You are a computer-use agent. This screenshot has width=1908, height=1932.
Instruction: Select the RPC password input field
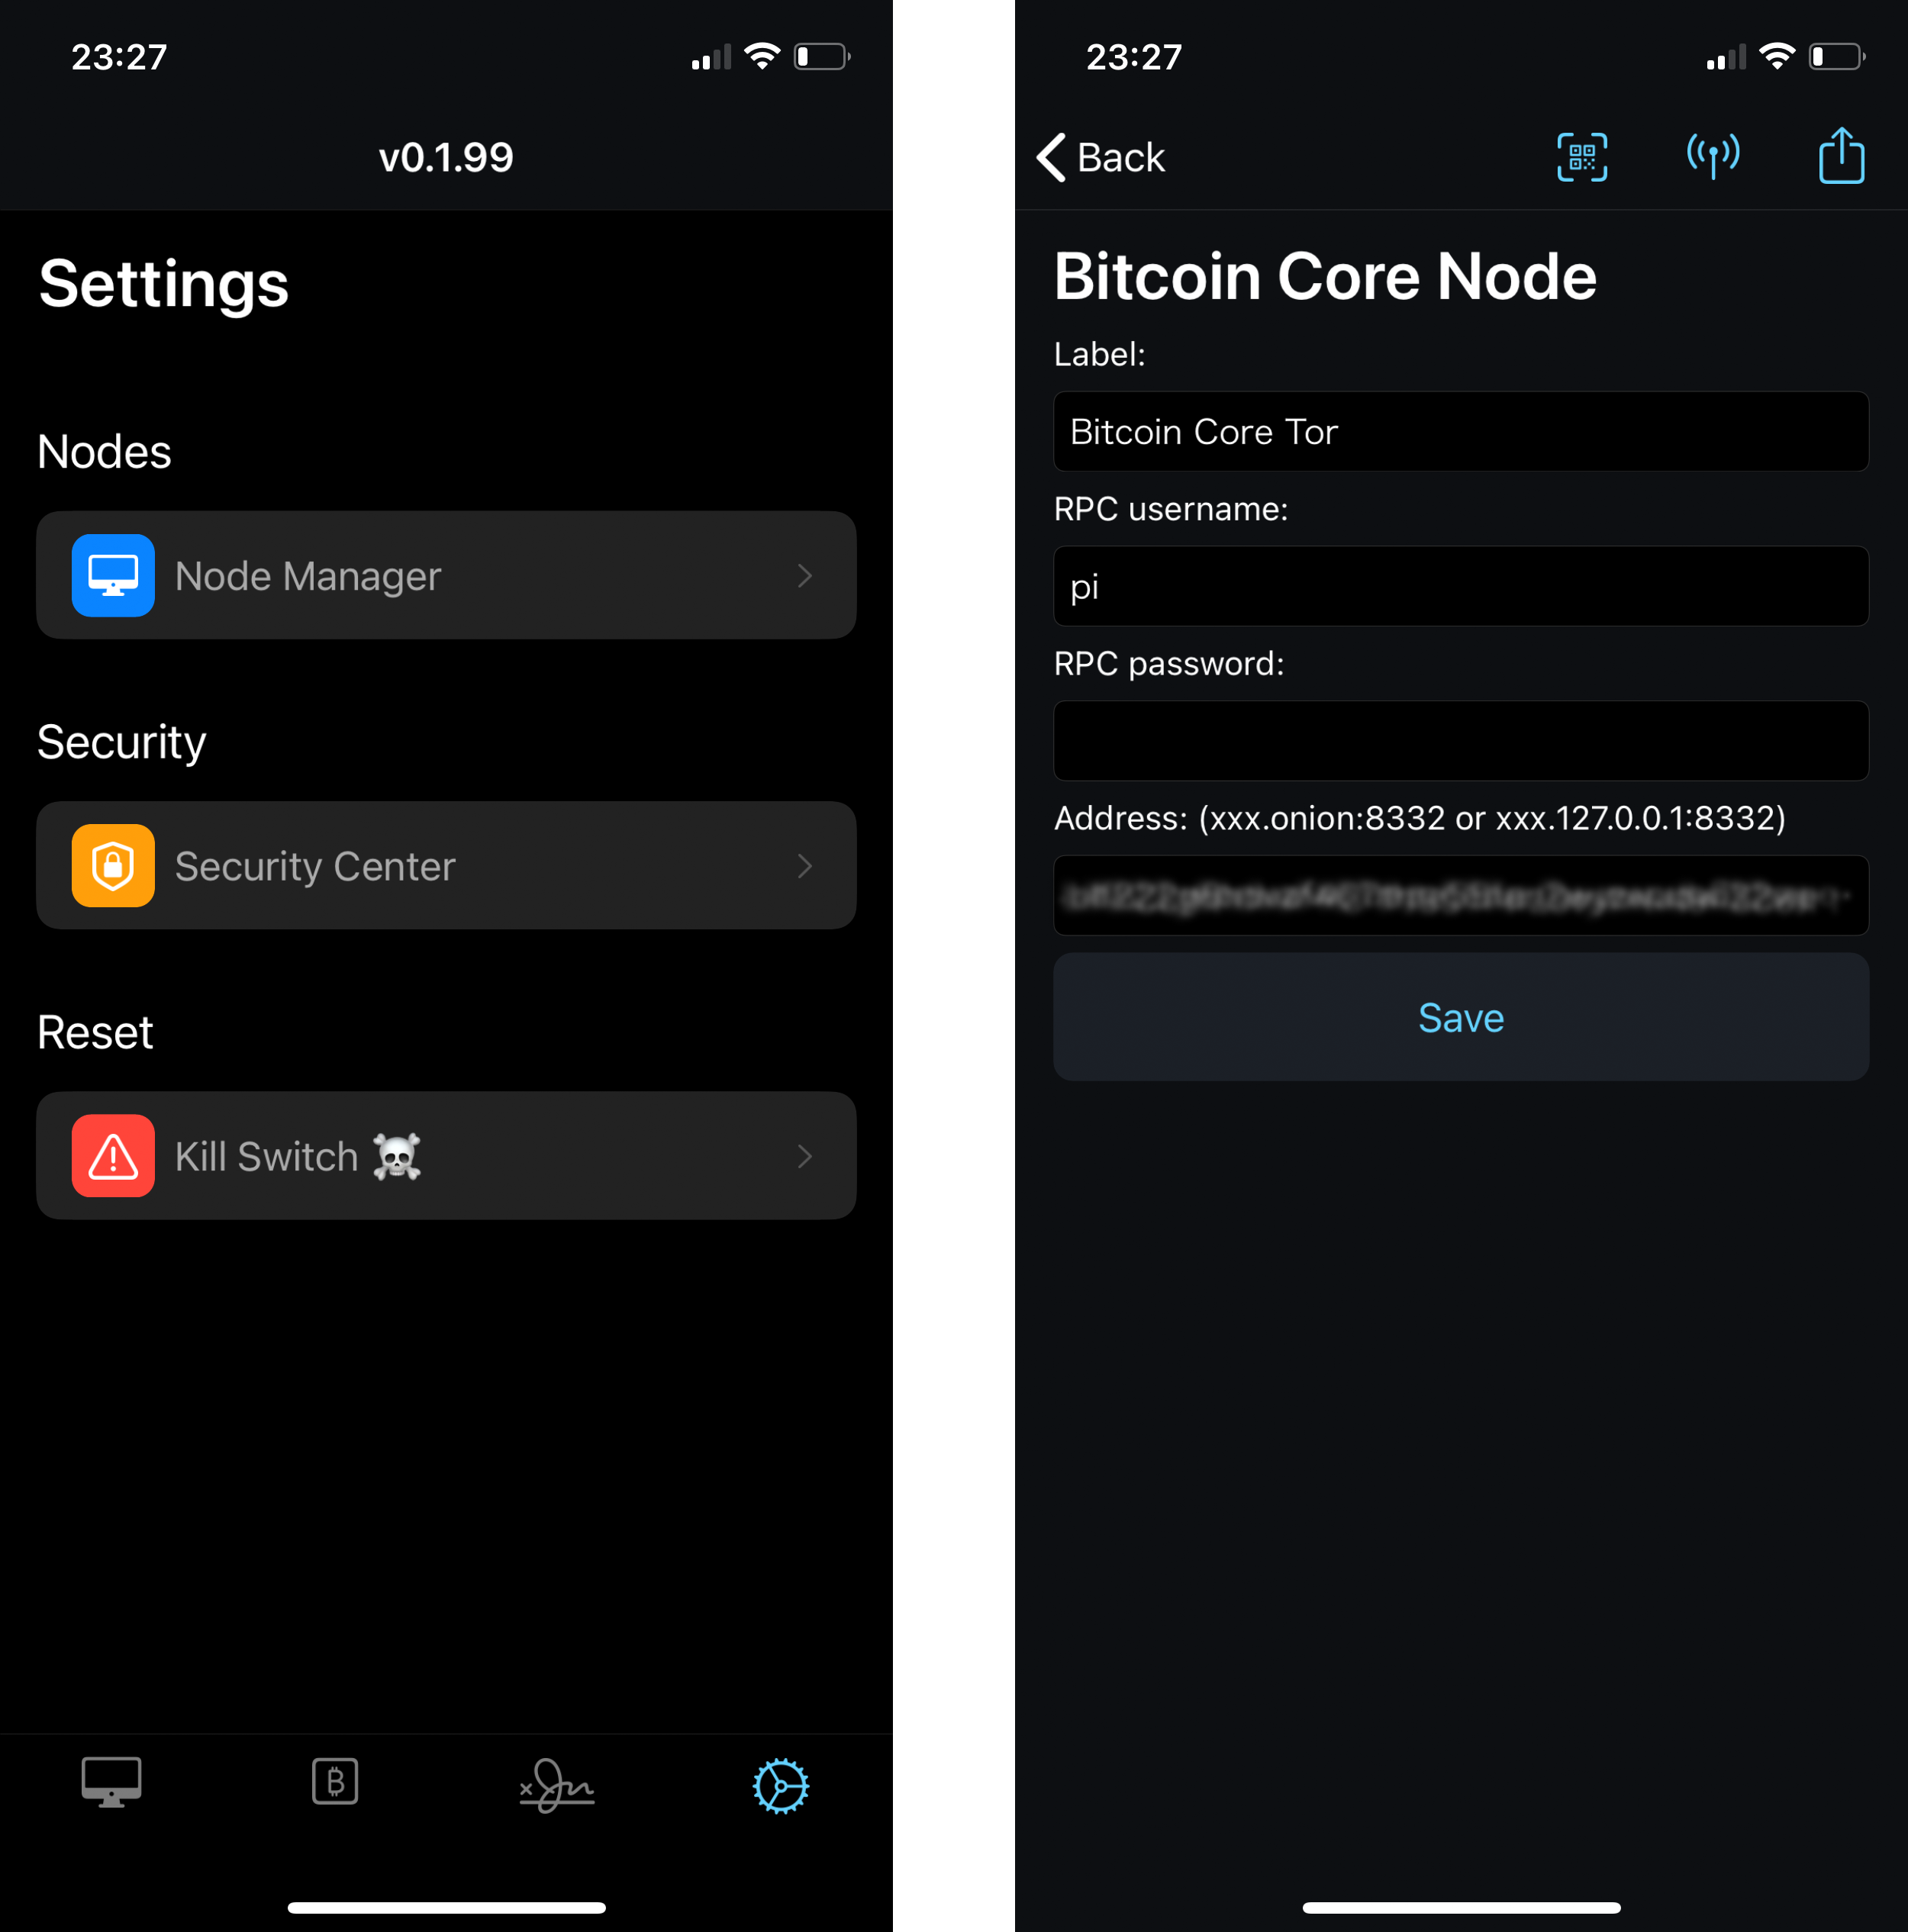pyautogui.click(x=1459, y=737)
